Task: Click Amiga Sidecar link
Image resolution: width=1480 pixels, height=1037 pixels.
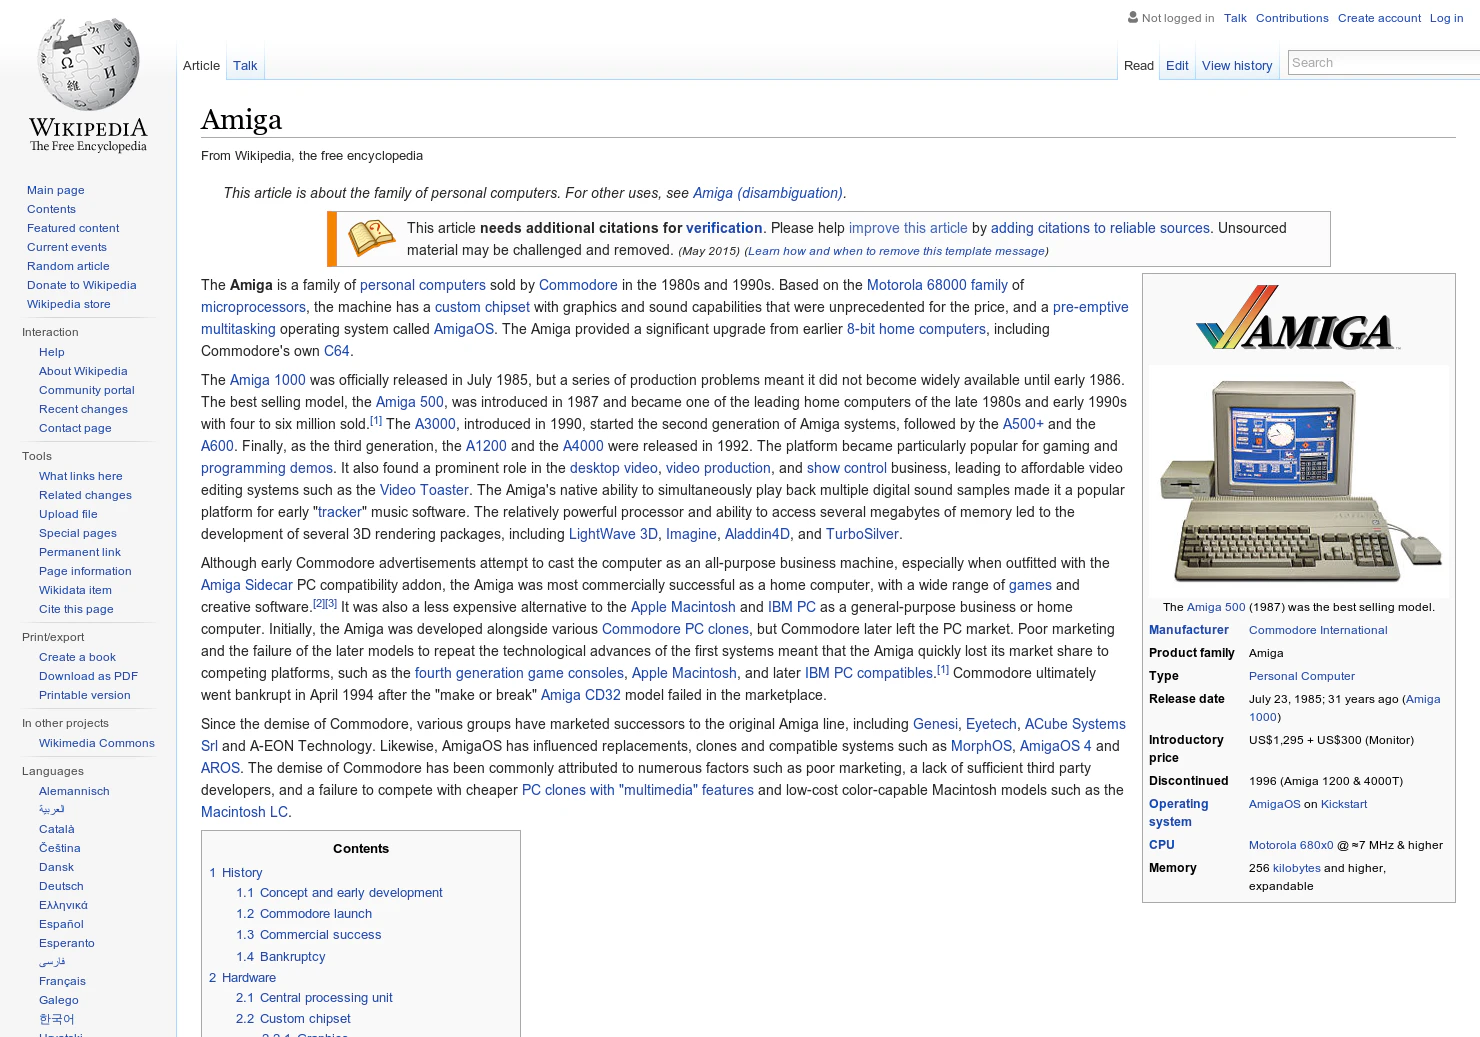Action: (247, 585)
